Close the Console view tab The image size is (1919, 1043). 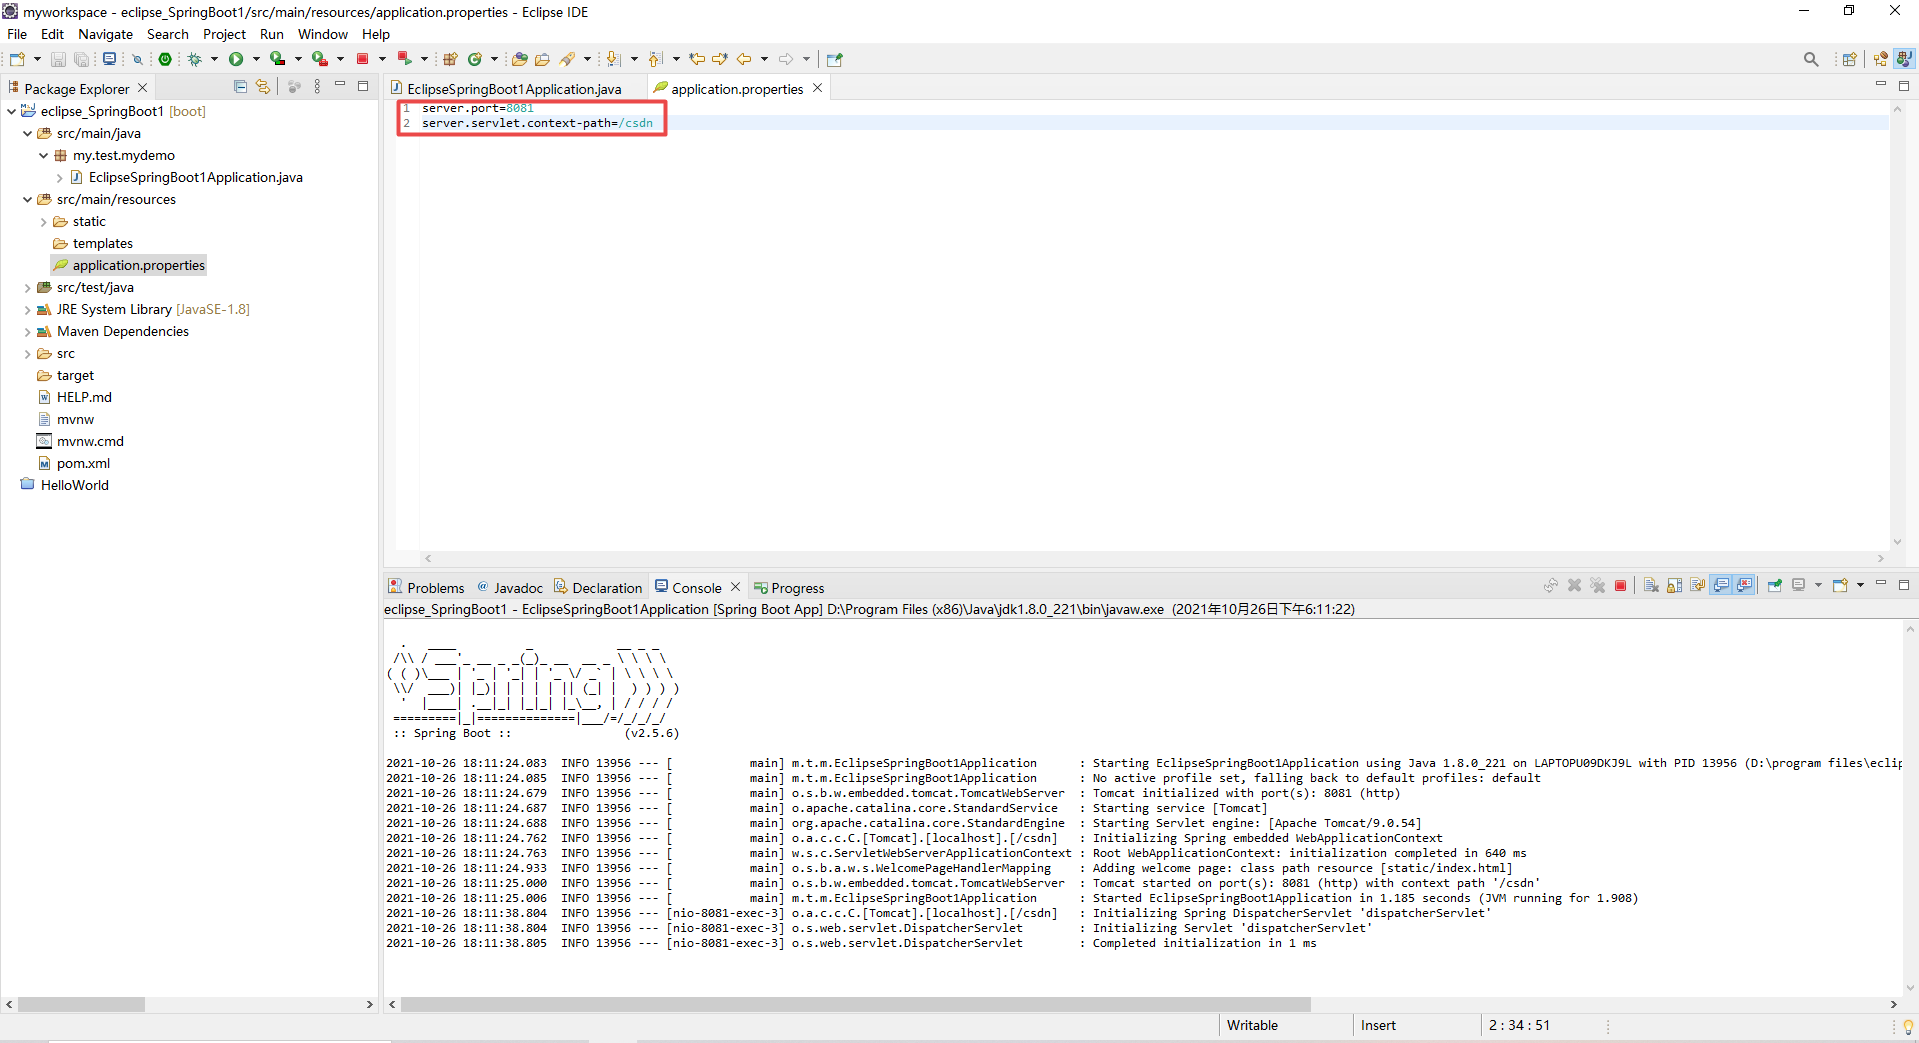point(735,587)
